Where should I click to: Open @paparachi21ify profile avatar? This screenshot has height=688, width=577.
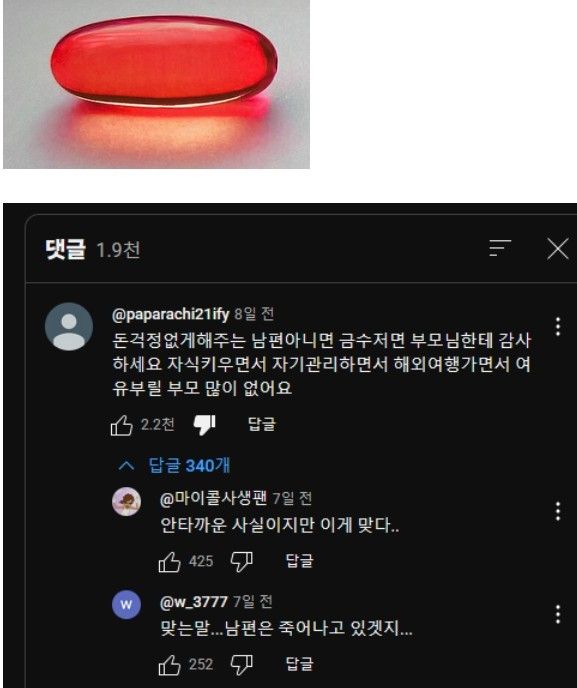(69, 326)
